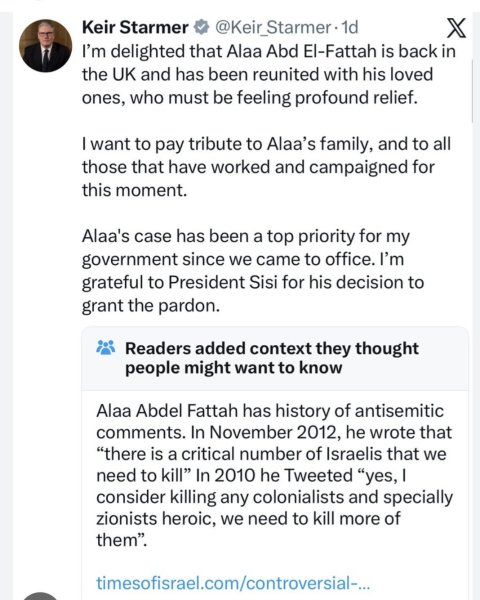Open the @Keir_Starmer handle link

(x=273, y=28)
